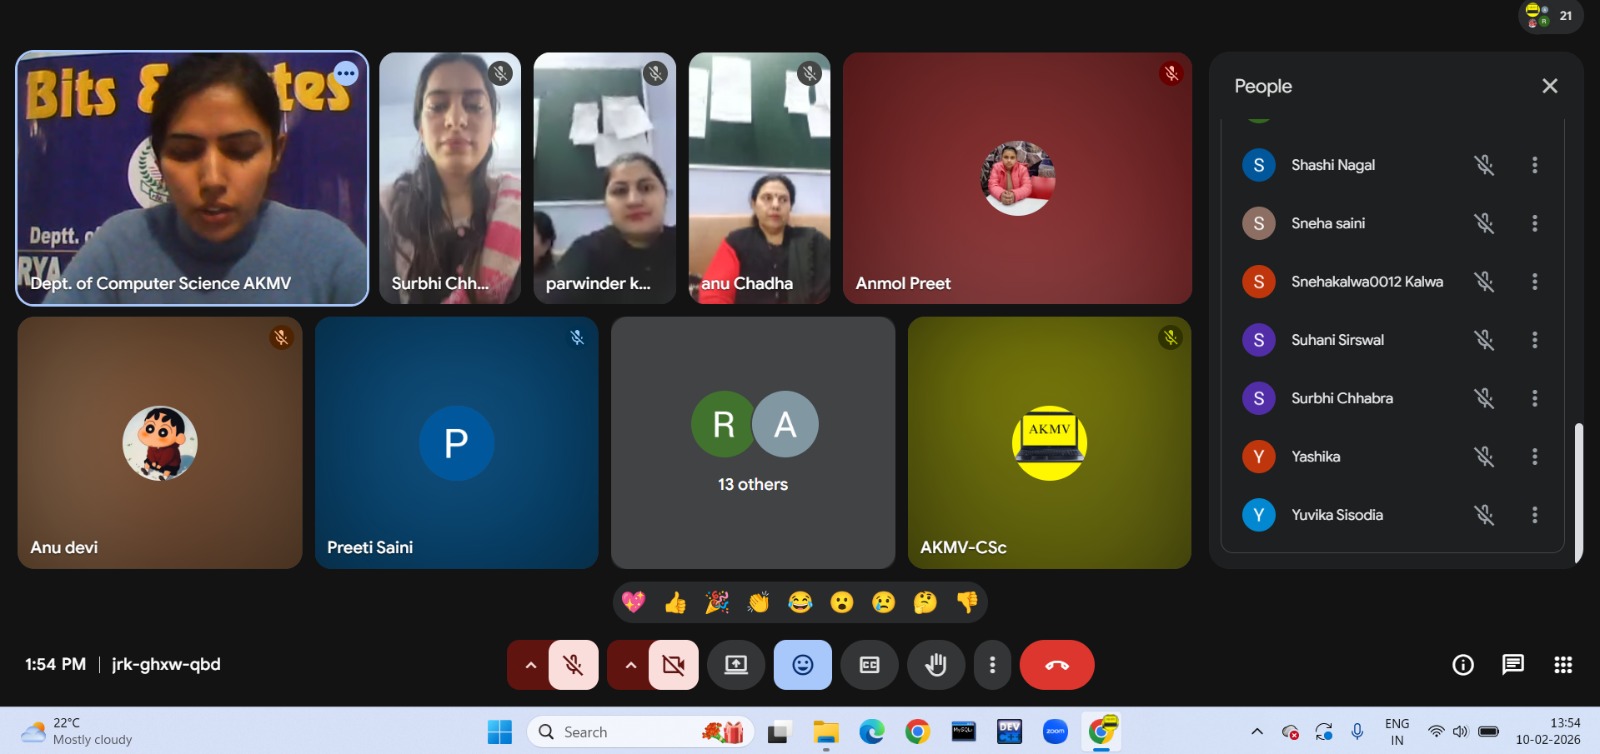Viewport: 1600px width, 754px height.
Task: Send a thumbs up reaction
Action: pyautogui.click(x=675, y=602)
